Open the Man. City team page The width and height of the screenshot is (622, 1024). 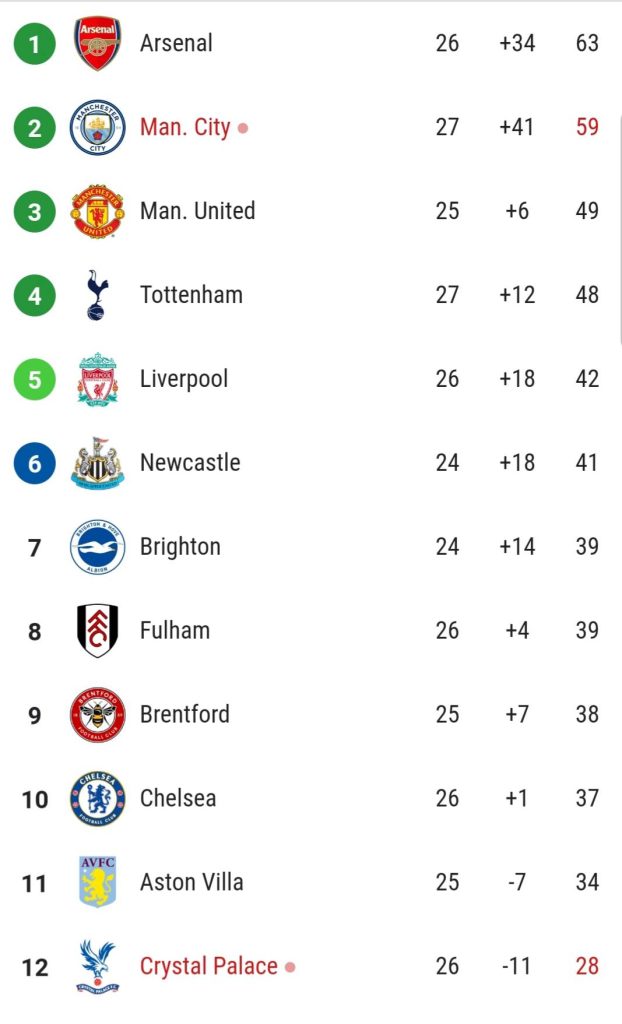tap(186, 127)
